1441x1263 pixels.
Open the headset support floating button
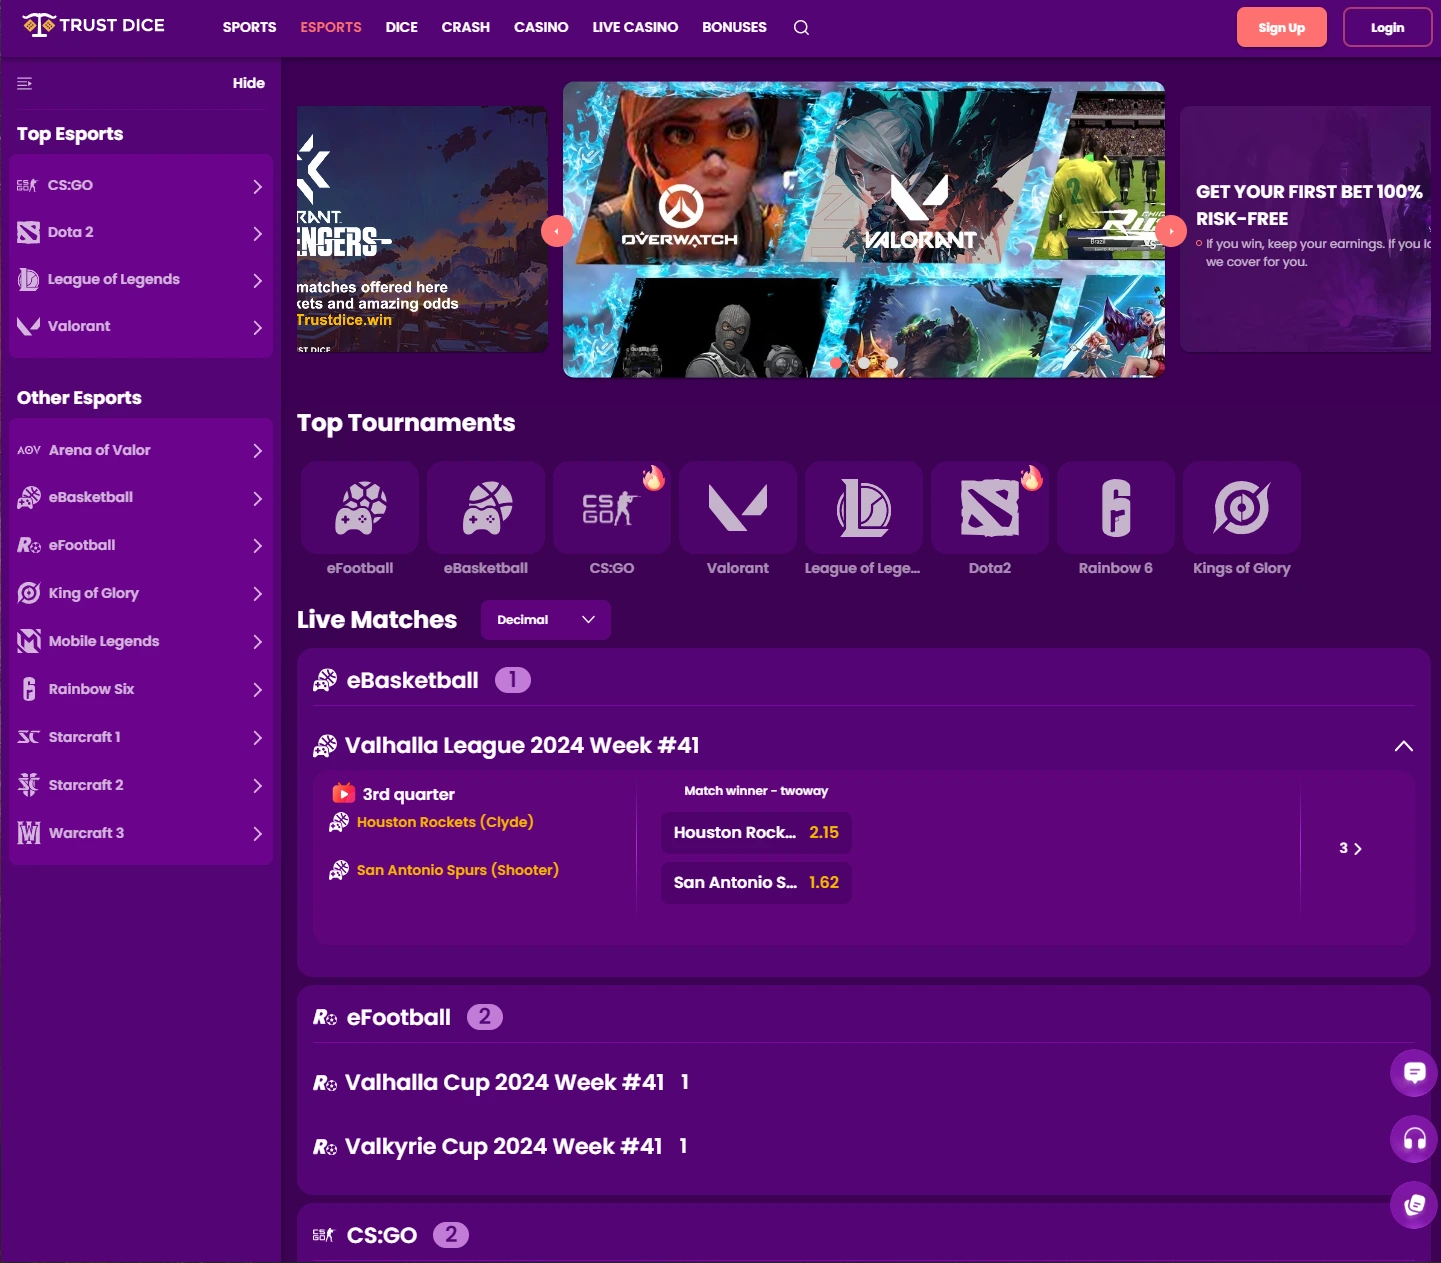click(x=1414, y=1139)
